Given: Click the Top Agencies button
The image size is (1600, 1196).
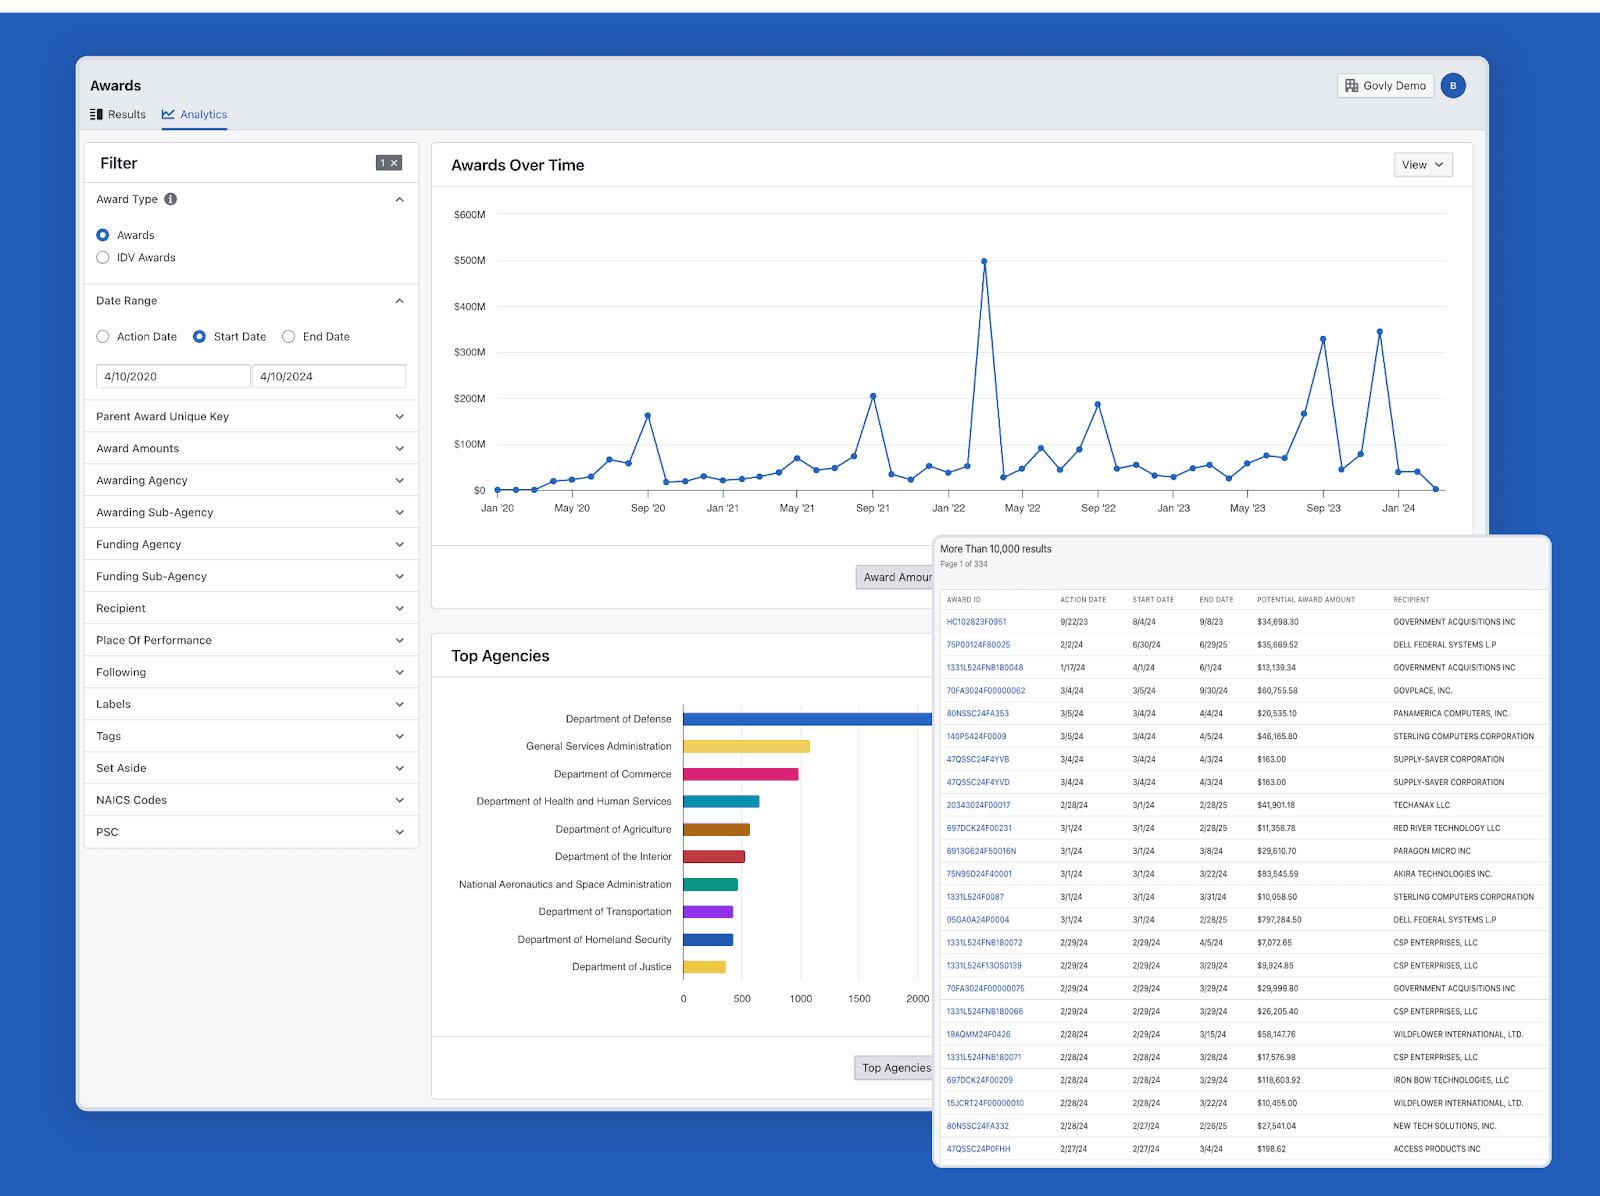Looking at the screenshot, I should (x=895, y=1068).
